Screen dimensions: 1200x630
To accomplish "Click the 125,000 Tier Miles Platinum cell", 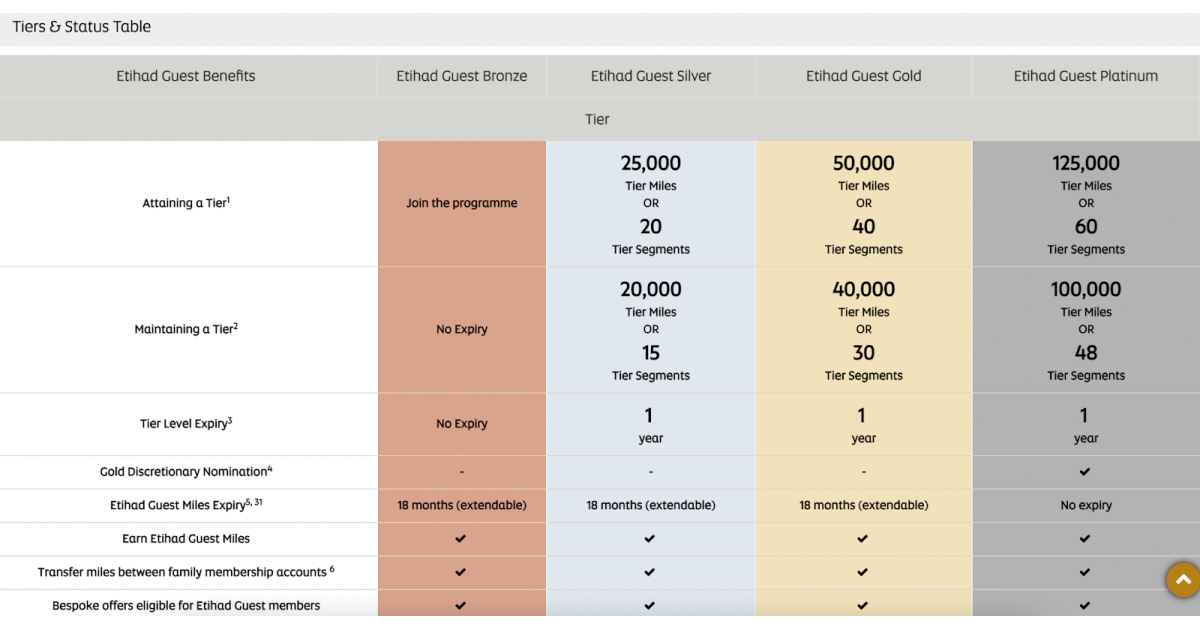I will [1085, 164].
